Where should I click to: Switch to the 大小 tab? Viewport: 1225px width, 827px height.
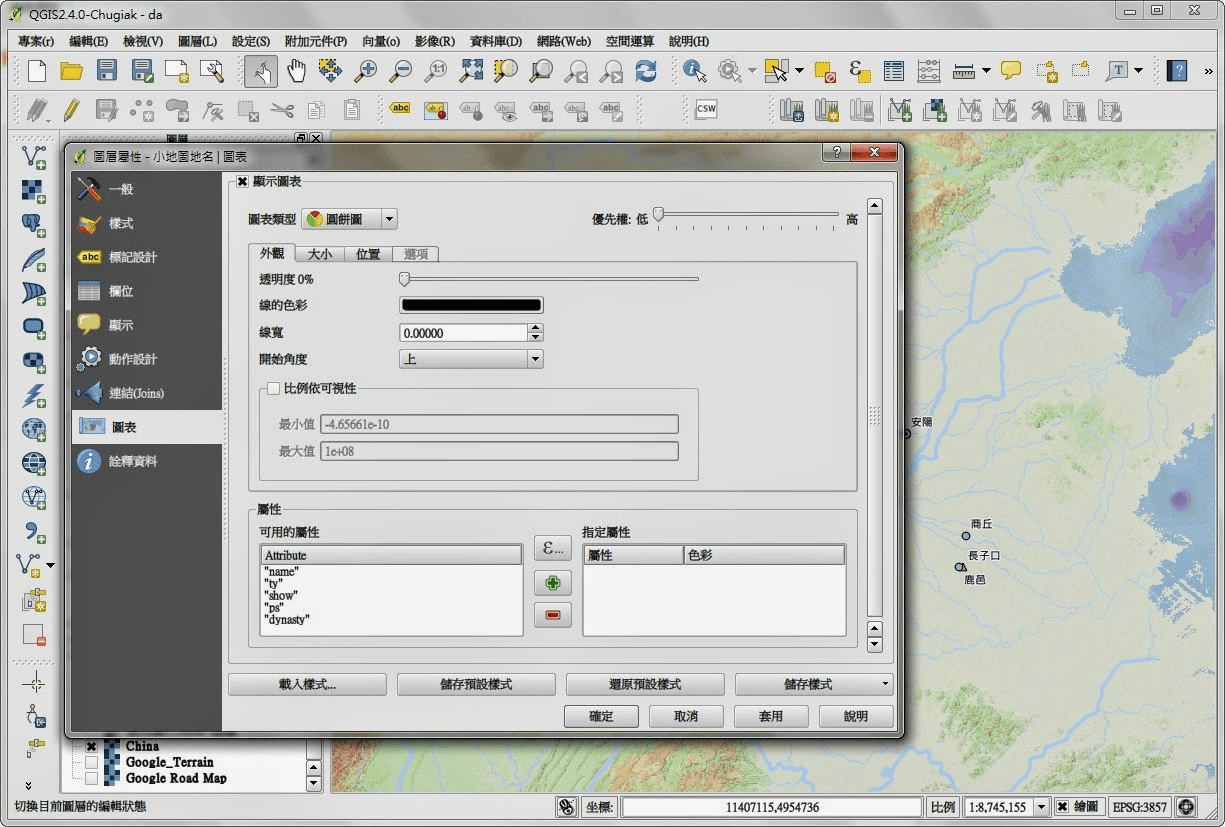click(x=320, y=254)
